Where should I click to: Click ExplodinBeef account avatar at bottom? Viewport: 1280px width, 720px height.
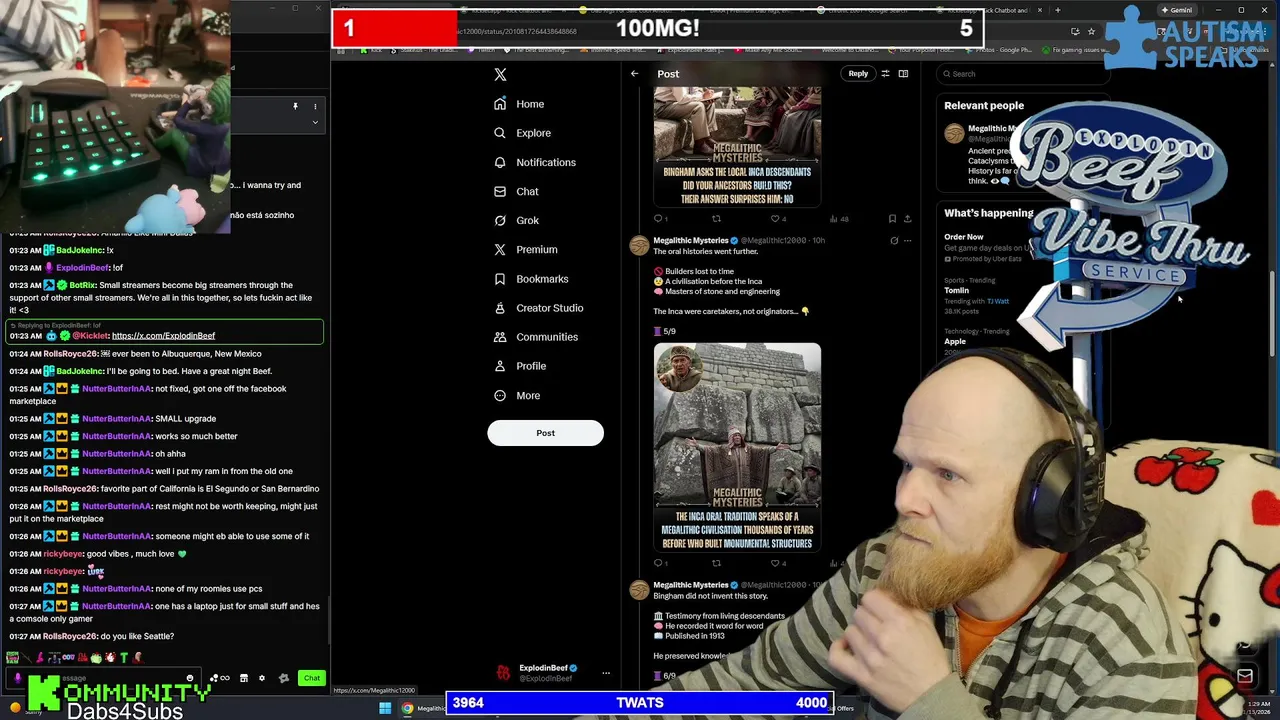pyautogui.click(x=503, y=673)
